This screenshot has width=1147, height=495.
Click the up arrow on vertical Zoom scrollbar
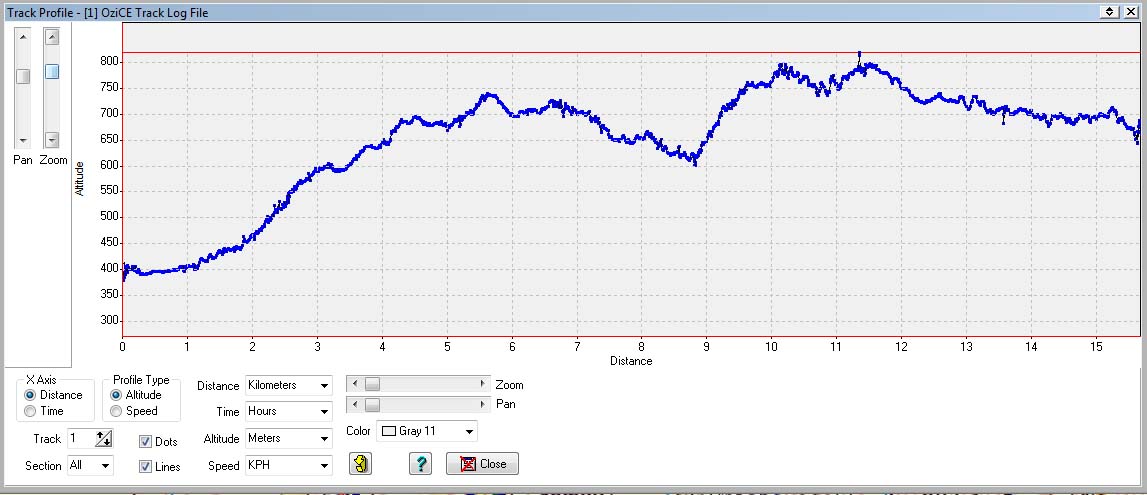(x=52, y=37)
